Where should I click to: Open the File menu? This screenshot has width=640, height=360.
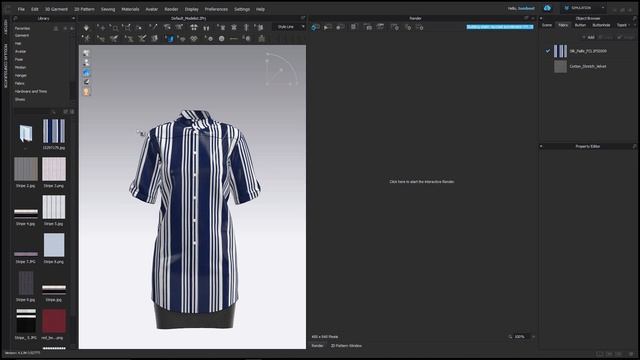pyautogui.click(x=21, y=9)
